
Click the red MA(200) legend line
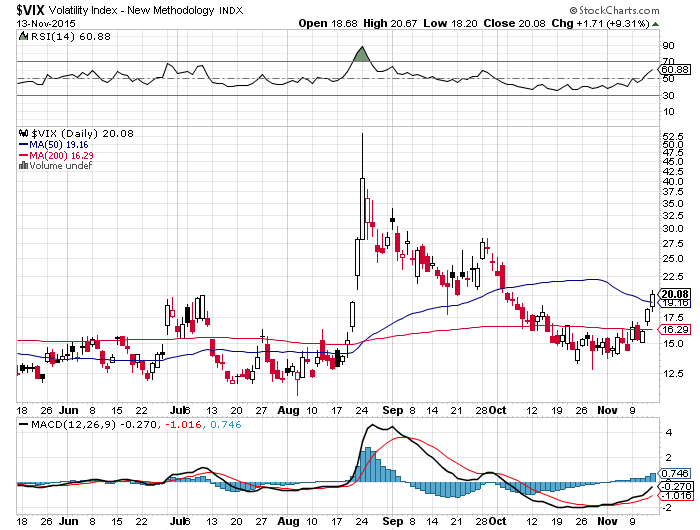click(x=24, y=156)
